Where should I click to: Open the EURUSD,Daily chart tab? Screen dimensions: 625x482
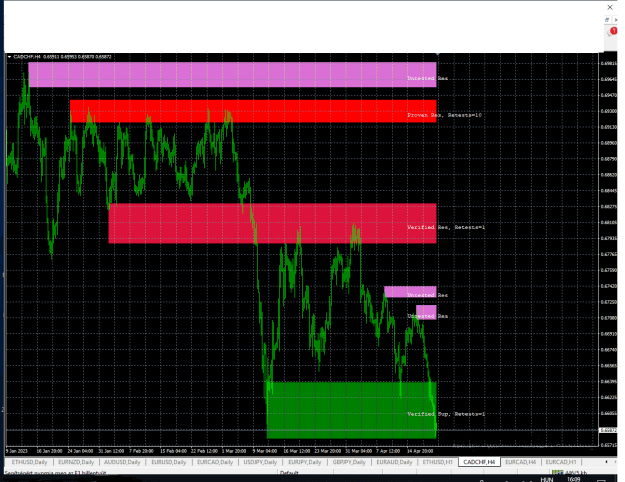coord(169,462)
